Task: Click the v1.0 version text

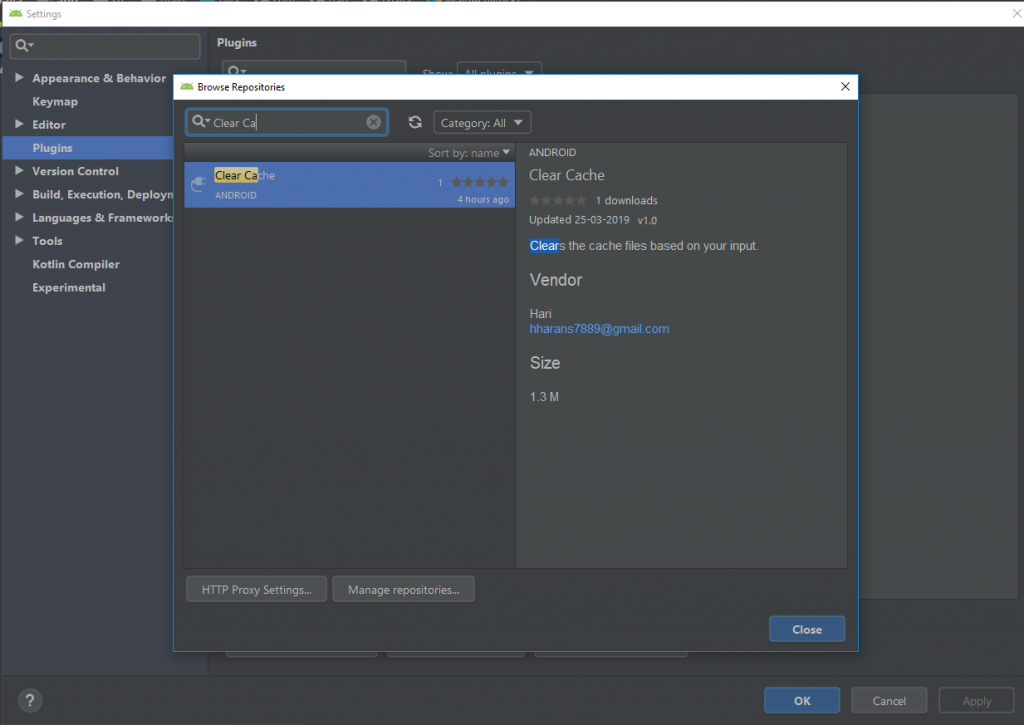Action: click(x=647, y=220)
